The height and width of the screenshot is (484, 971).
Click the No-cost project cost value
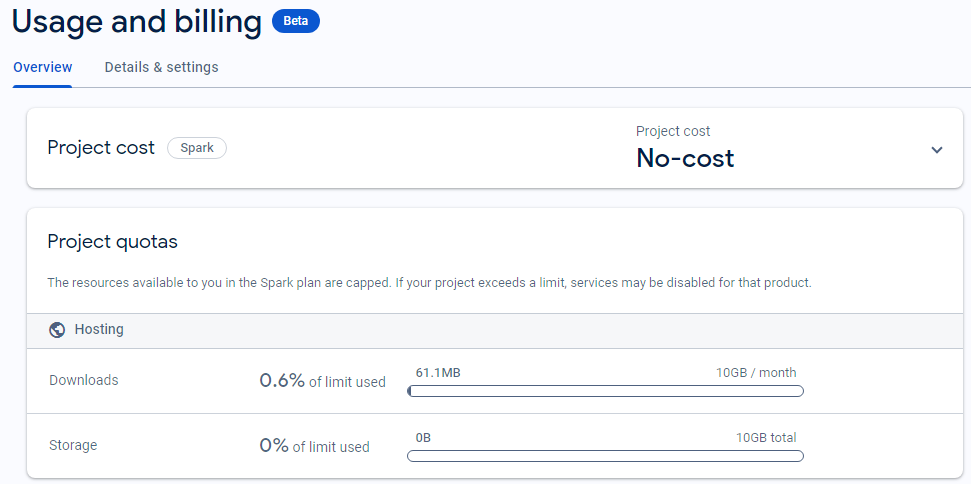pyautogui.click(x=685, y=158)
